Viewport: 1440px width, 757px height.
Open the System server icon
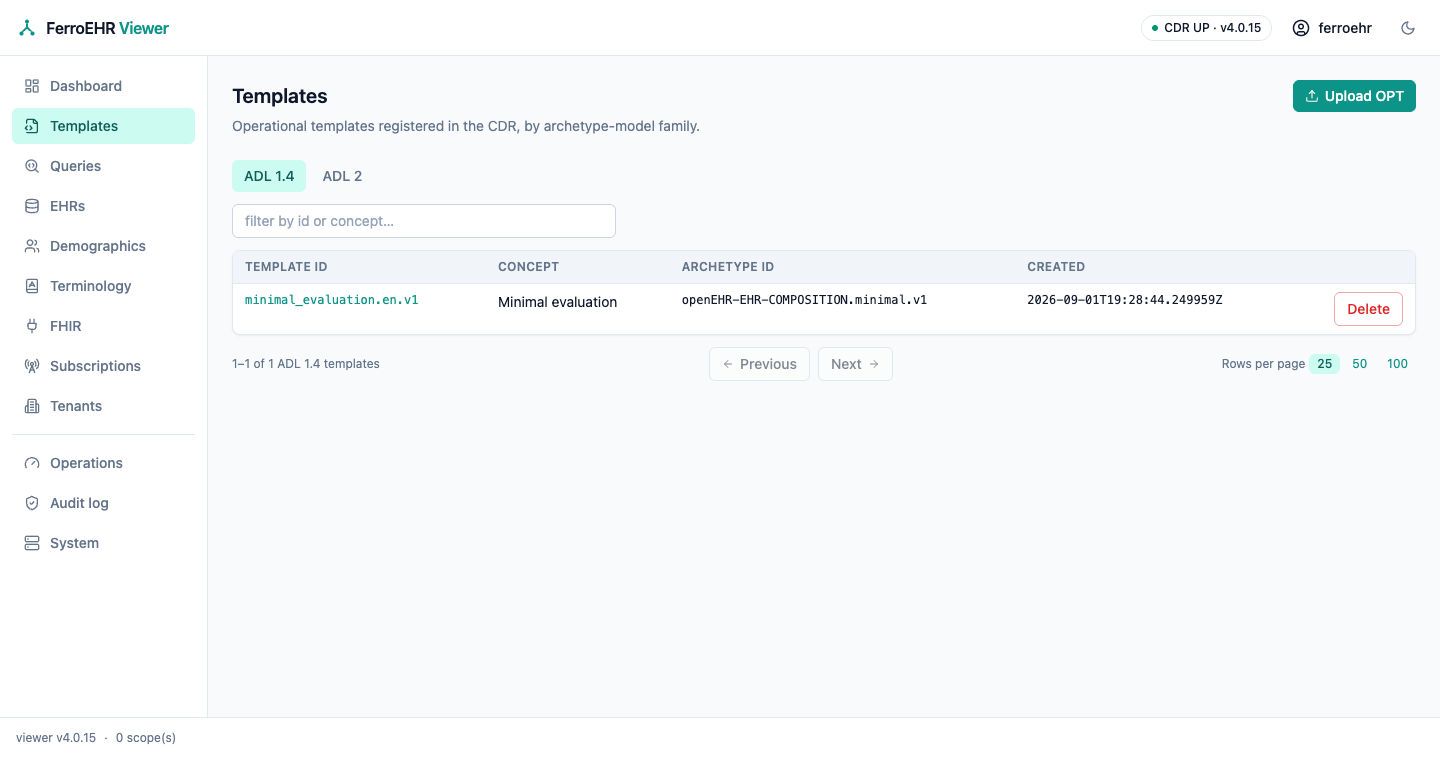[32, 543]
